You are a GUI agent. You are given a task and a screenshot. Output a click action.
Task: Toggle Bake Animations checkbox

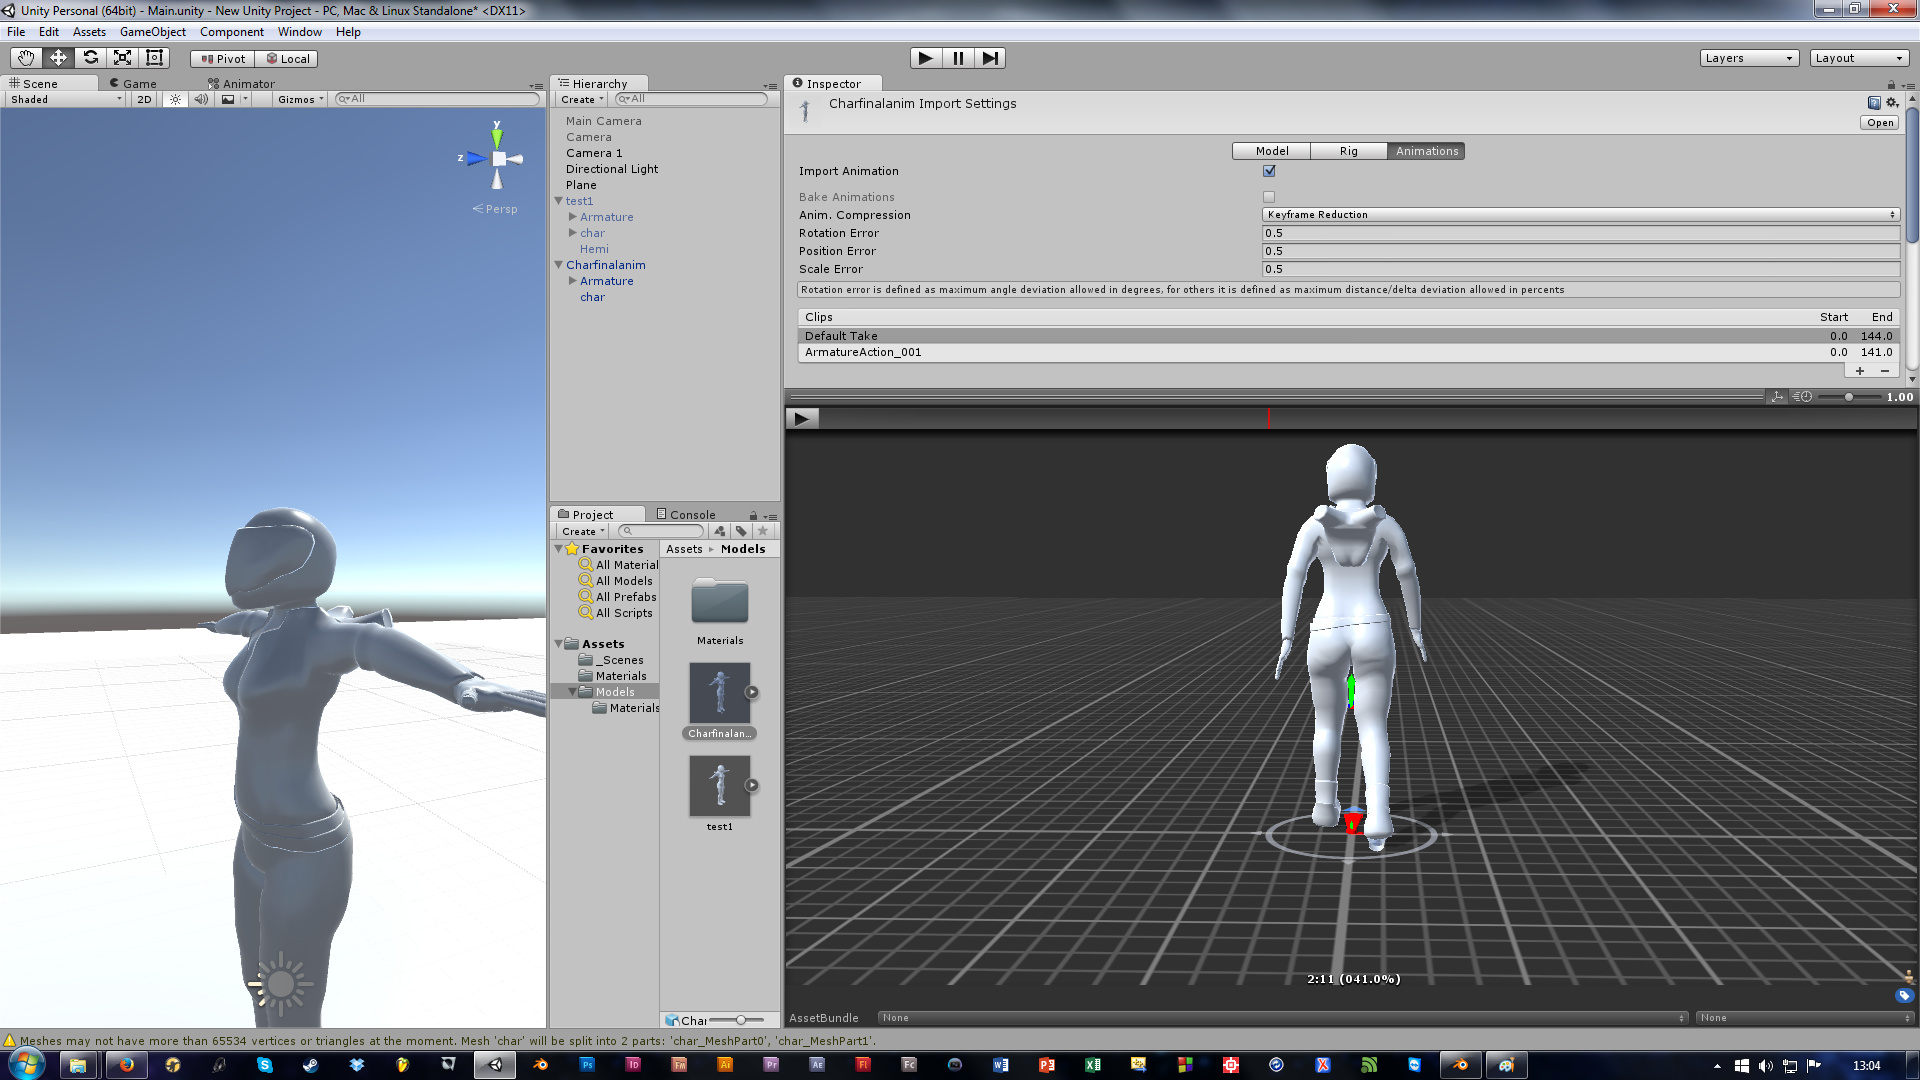pos(1269,196)
